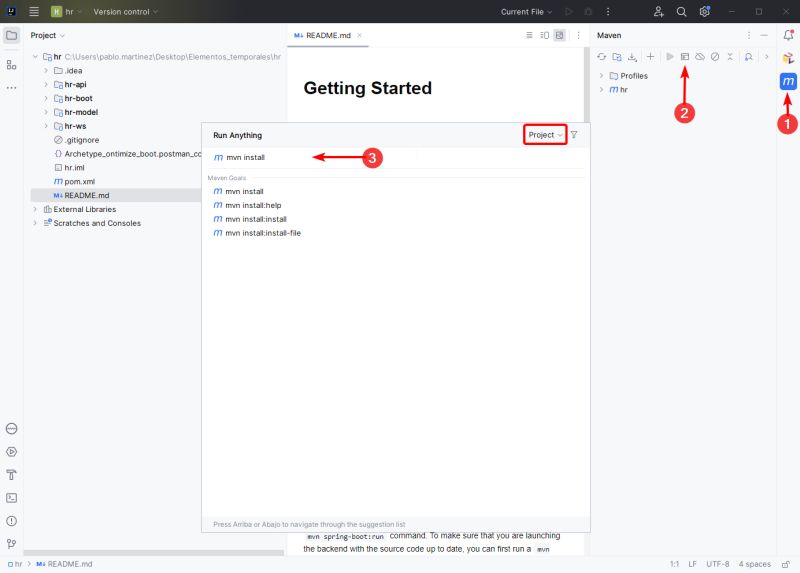The image size is (800, 573).
Task: Open the main hamburger menu
Action: coord(34,11)
